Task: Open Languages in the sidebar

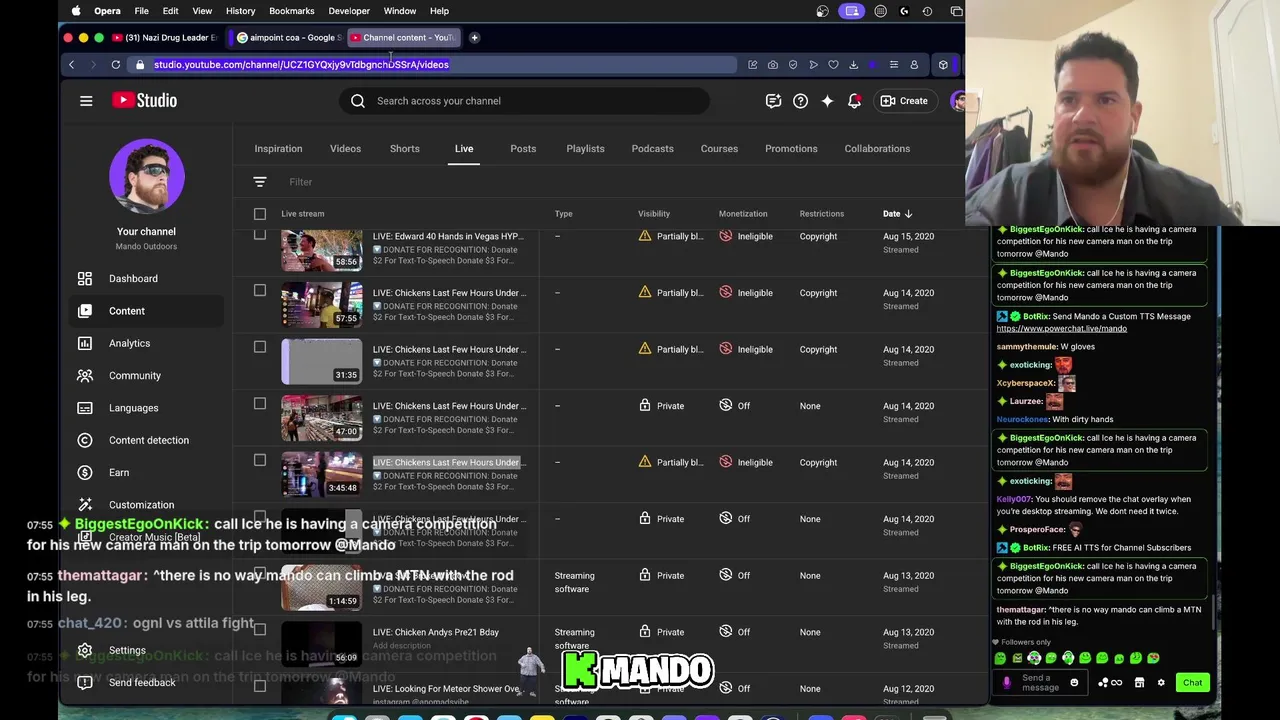Action: point(145,408)
